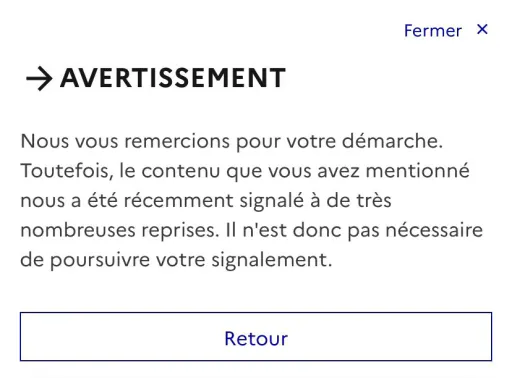Screen dimensions: 512x378
Task: Click the X close icon
Action: pos(482,29)
